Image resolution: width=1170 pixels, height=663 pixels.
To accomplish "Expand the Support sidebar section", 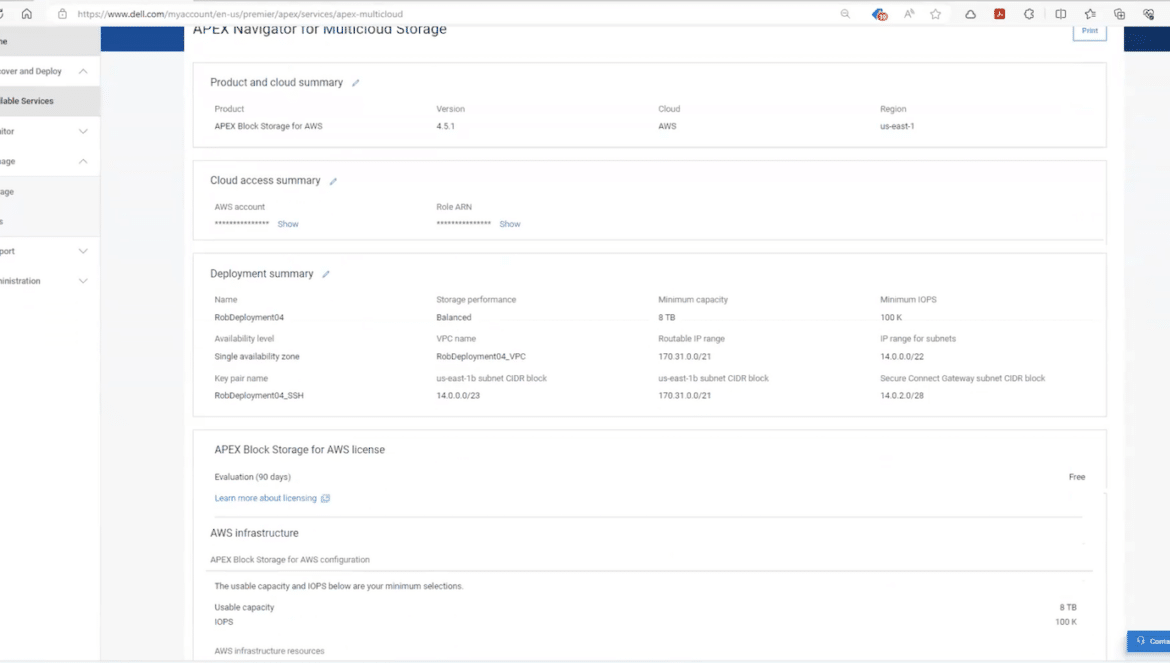I will tap(83, 251).
